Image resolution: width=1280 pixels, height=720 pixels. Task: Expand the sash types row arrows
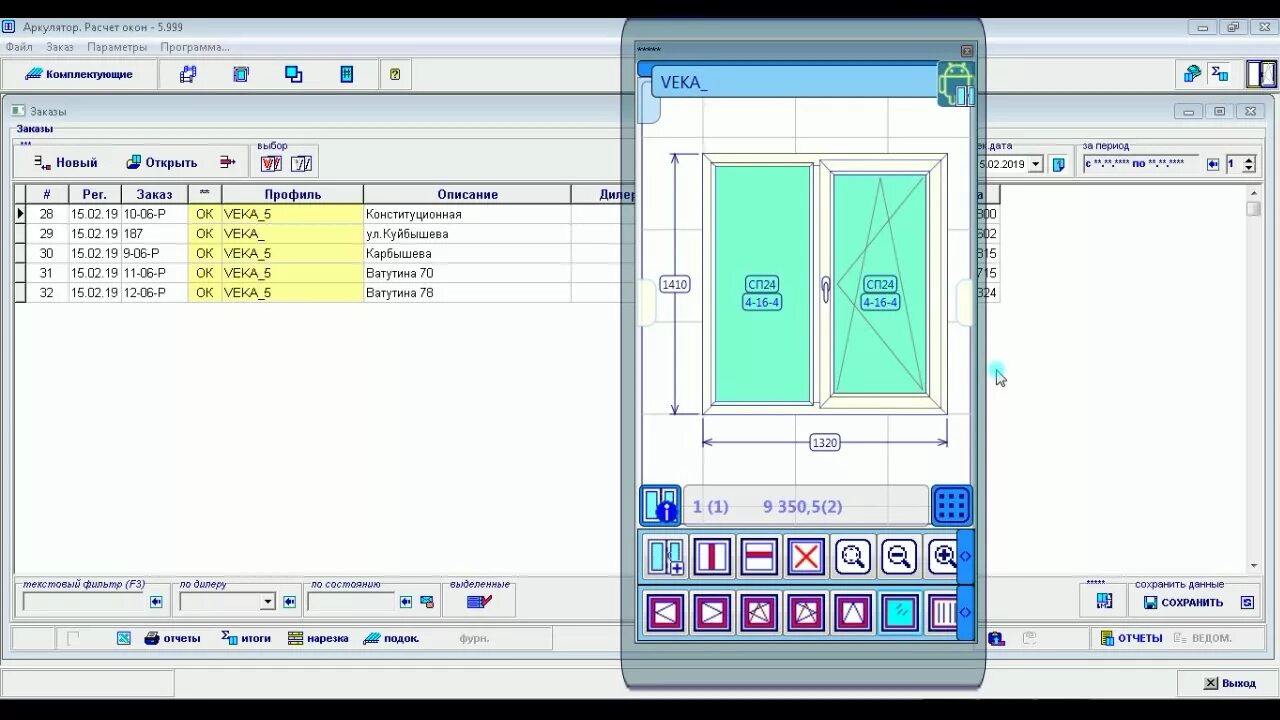pos(965,612)
